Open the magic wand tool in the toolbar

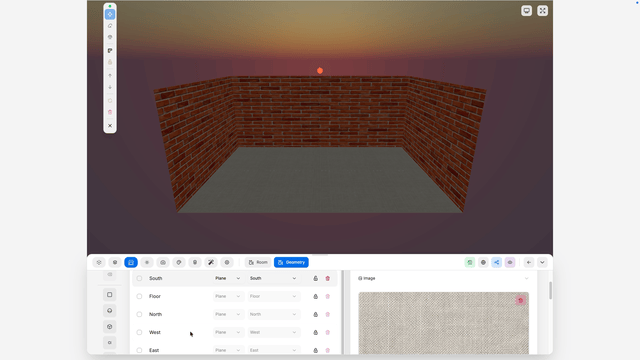[211, 262]
